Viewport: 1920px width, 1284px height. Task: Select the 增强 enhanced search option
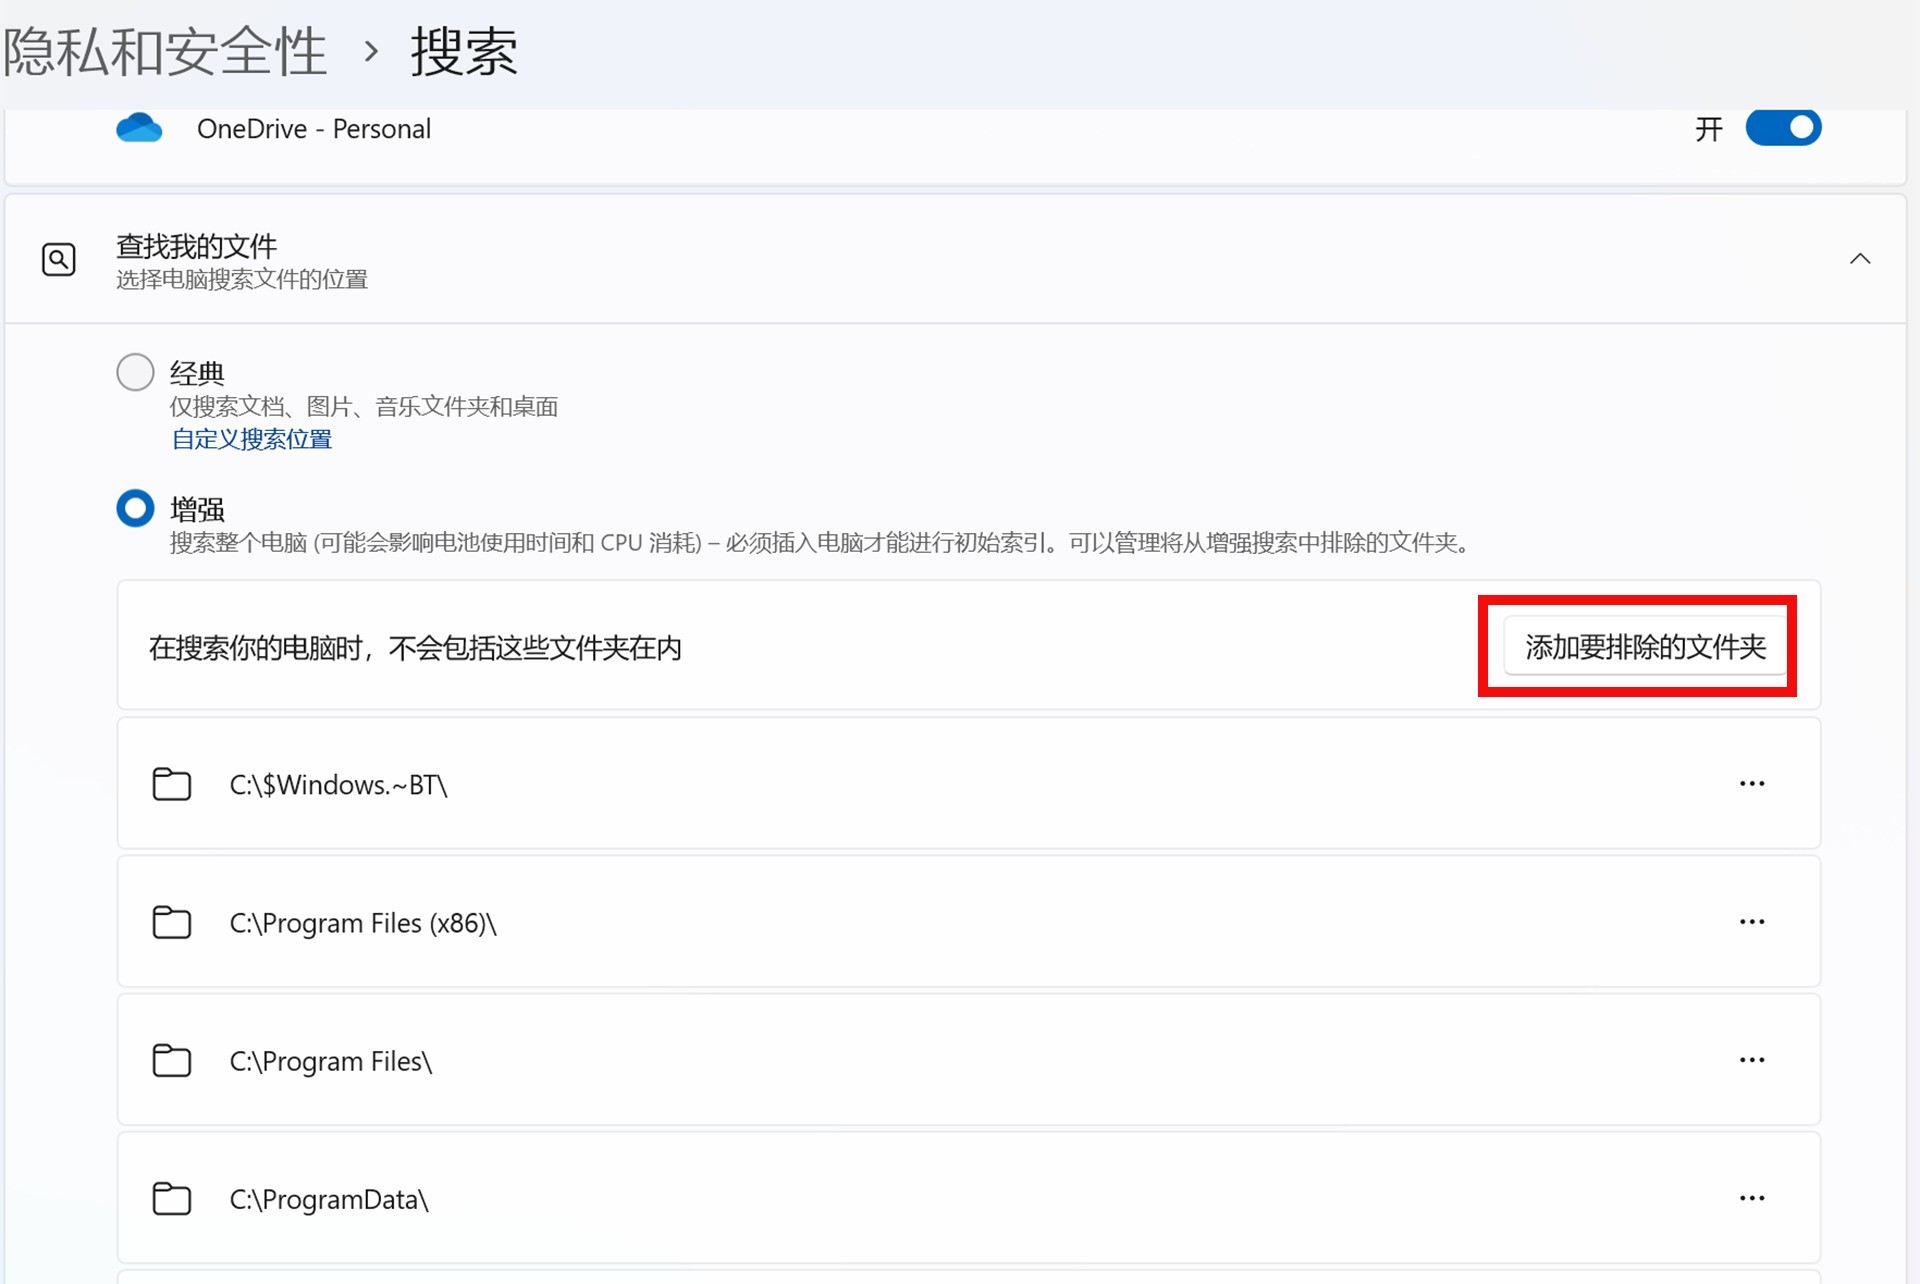pos(136,508)
